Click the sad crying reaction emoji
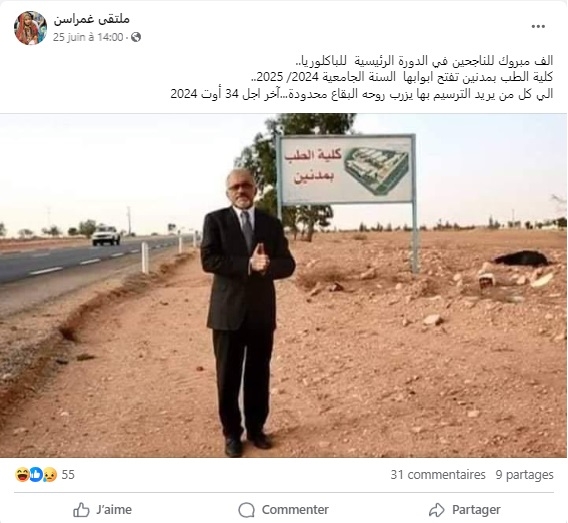This screenshot has width=568, height=523. [x=50, y=474]
